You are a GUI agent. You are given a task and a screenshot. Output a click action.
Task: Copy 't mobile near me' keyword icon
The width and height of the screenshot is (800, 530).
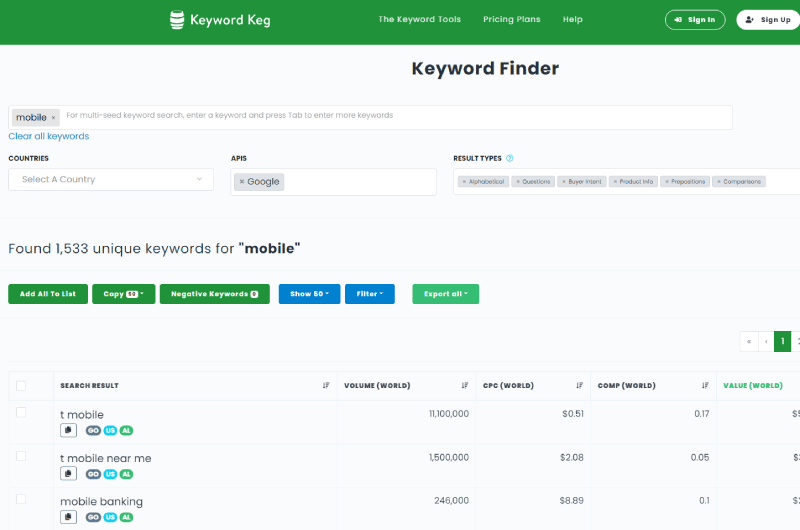pyautogui.click(x=68, y=474)
